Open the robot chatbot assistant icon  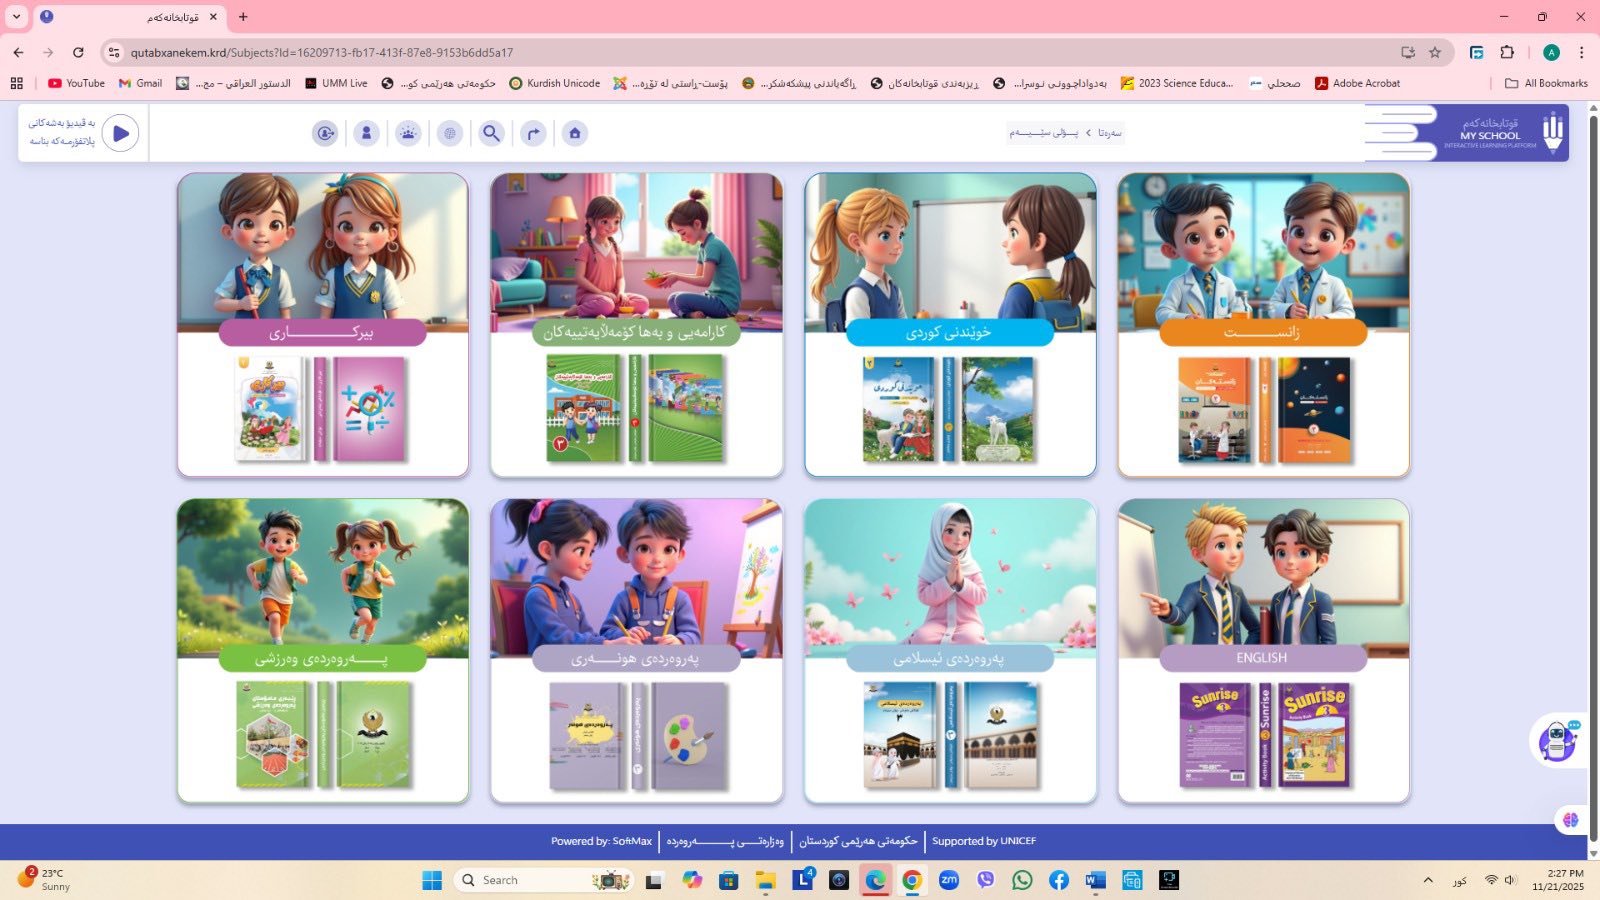pos(1557,741)
